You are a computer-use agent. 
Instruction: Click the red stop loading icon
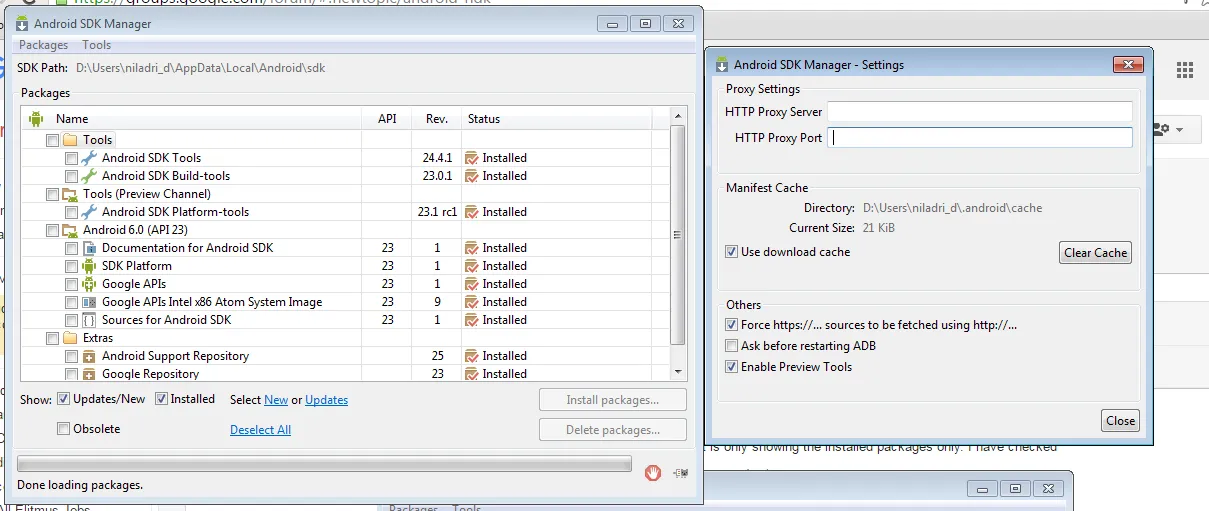coord(653,473)
